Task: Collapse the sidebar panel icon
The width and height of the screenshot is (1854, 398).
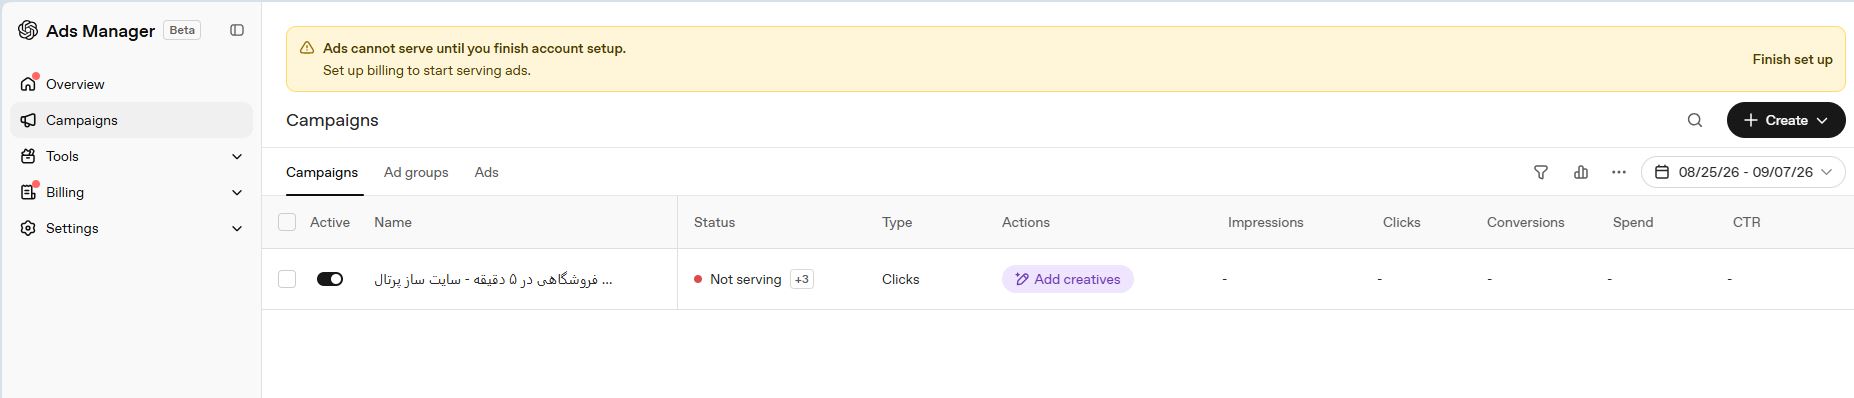Action: [237, 30]
